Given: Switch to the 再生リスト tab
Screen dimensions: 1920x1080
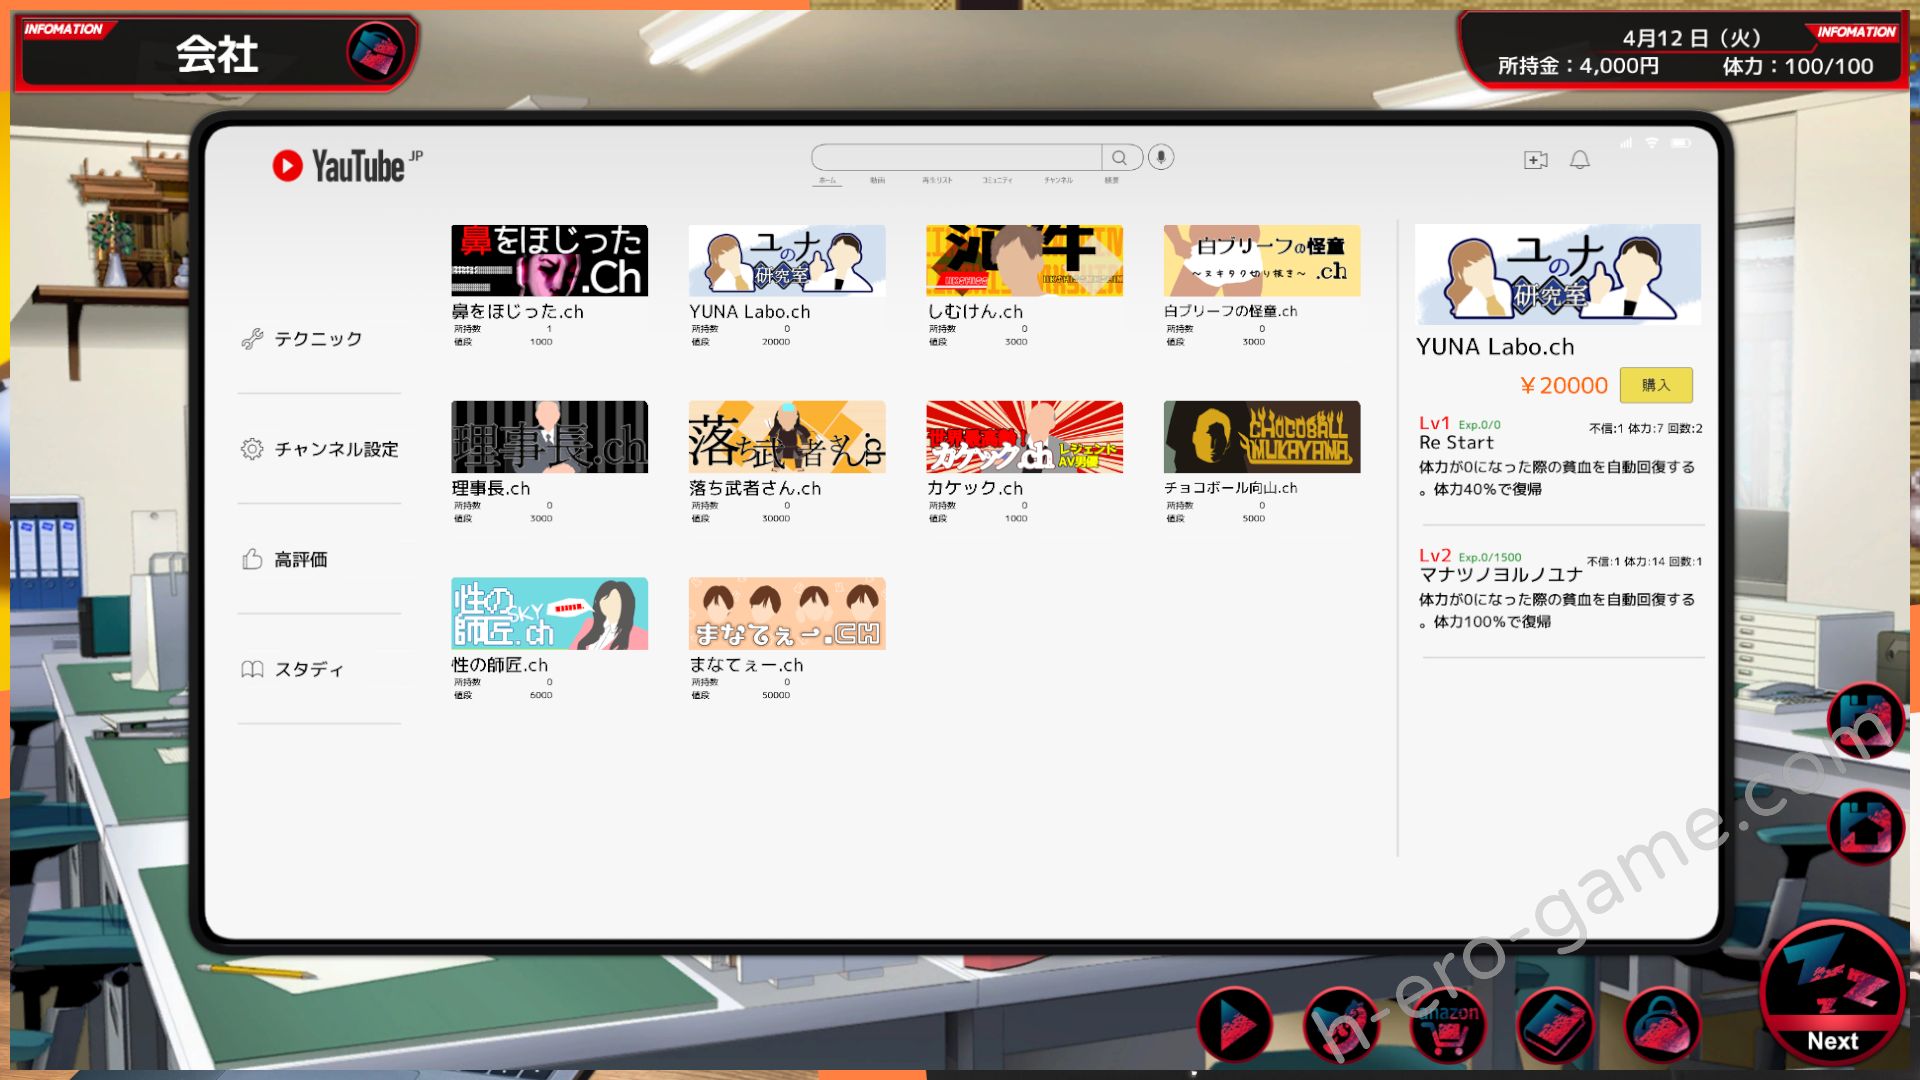Looking at the screenshot, I should pyautogui.click(x=937, y=180).
